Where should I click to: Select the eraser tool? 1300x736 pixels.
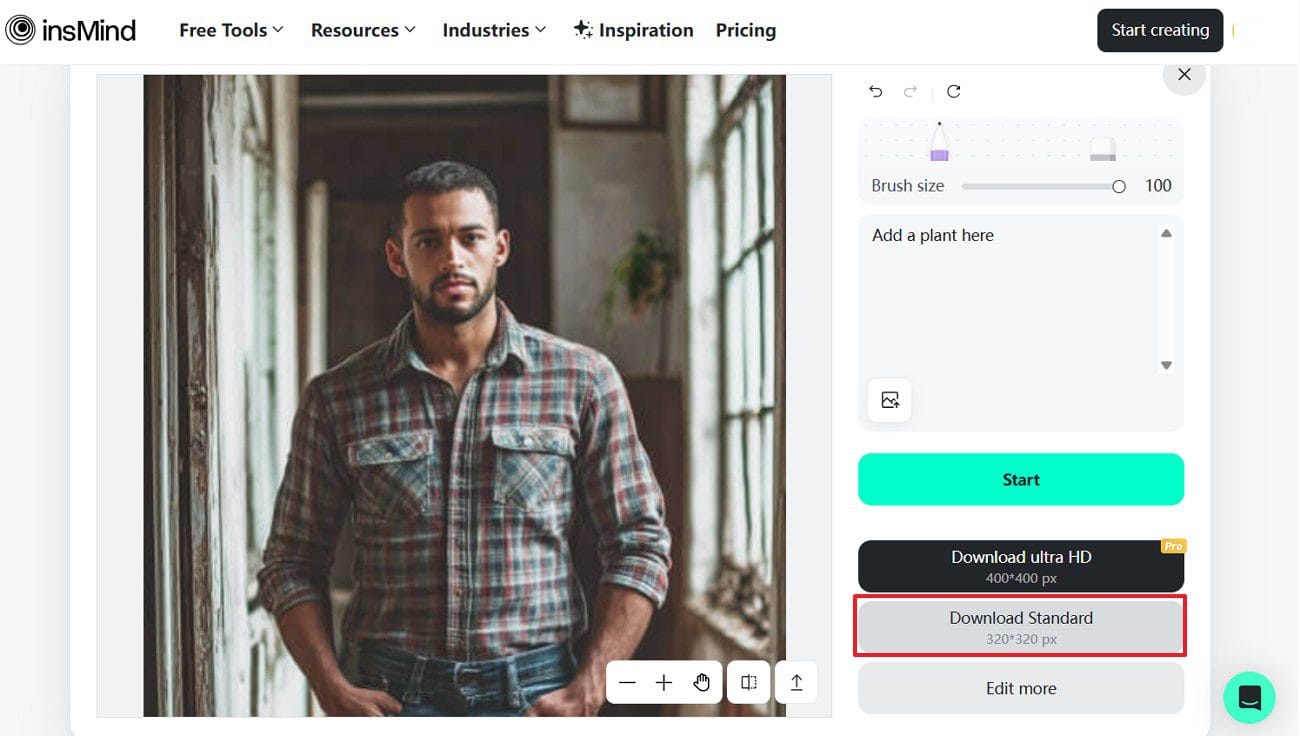tap(1102, 149)
